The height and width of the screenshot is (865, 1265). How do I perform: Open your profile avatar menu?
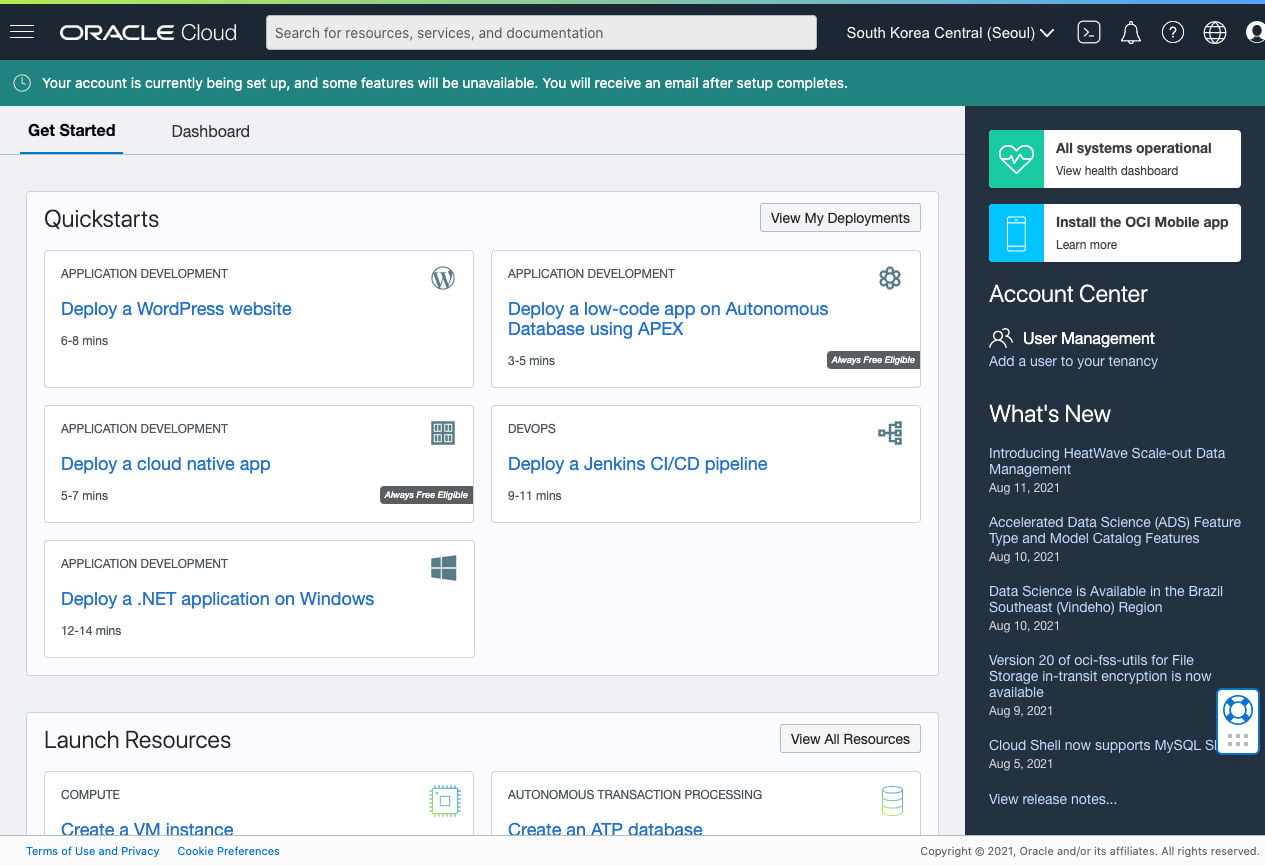(1255, 32)
